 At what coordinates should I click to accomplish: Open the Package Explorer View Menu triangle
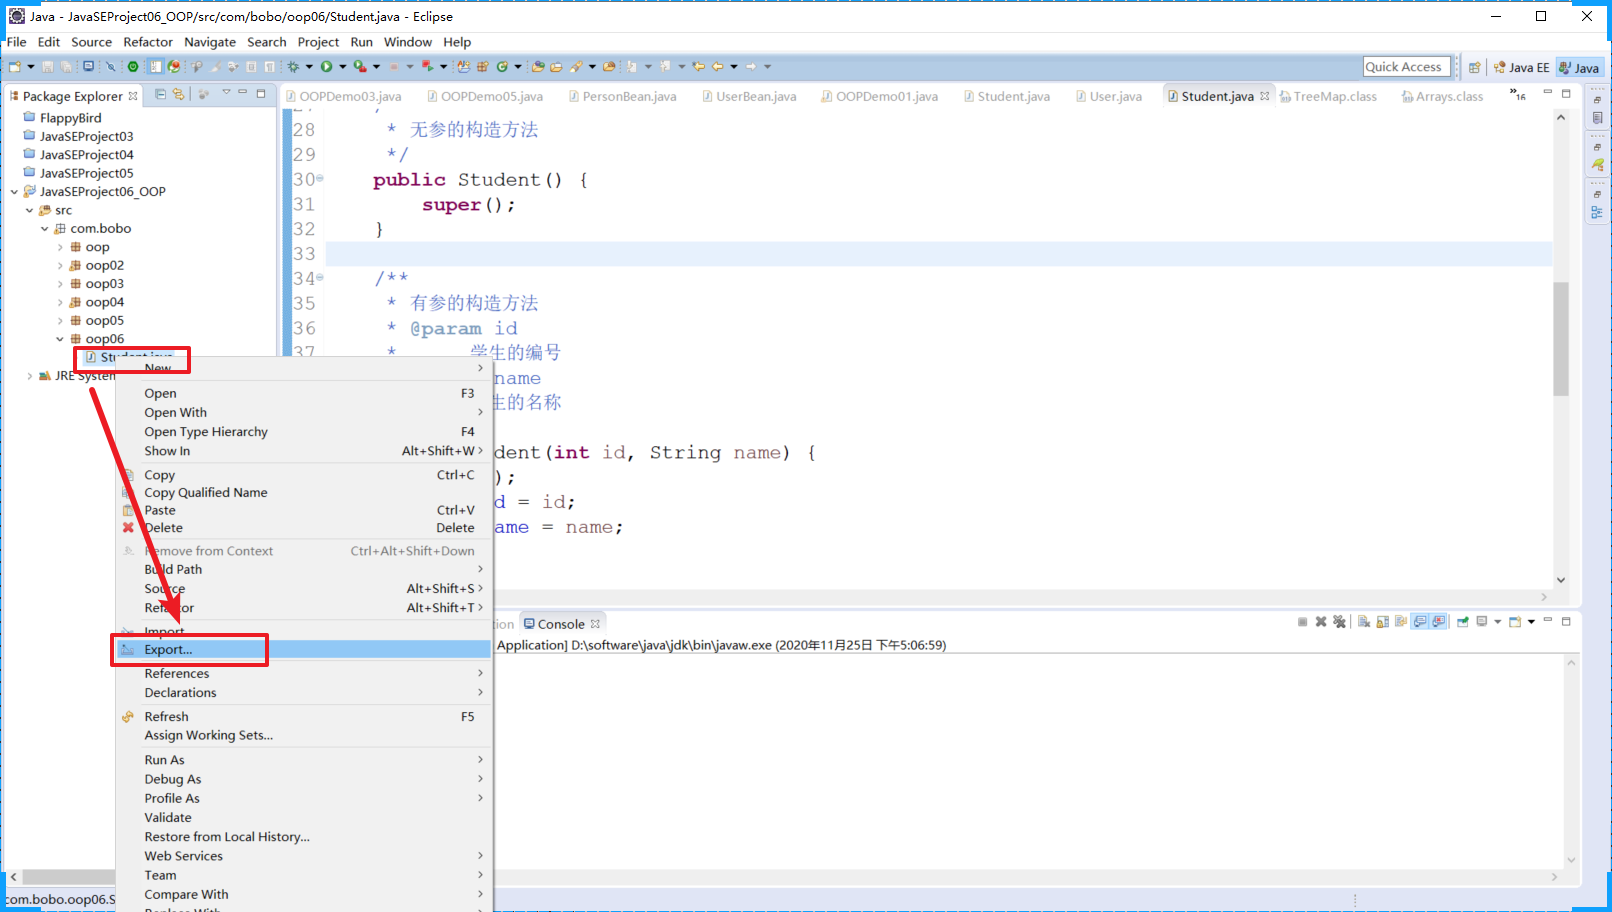coord(226,92)
